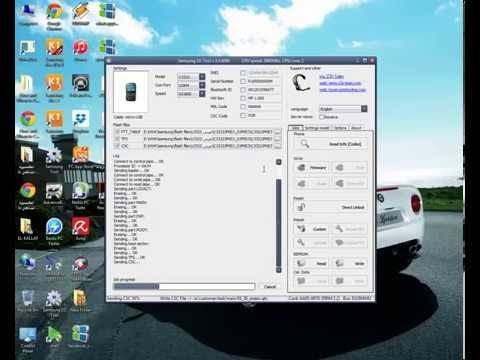Click the Cancel button next to progress bar
Screen dimensions: 480x360
pyautogui.click(x=270, y=286)
